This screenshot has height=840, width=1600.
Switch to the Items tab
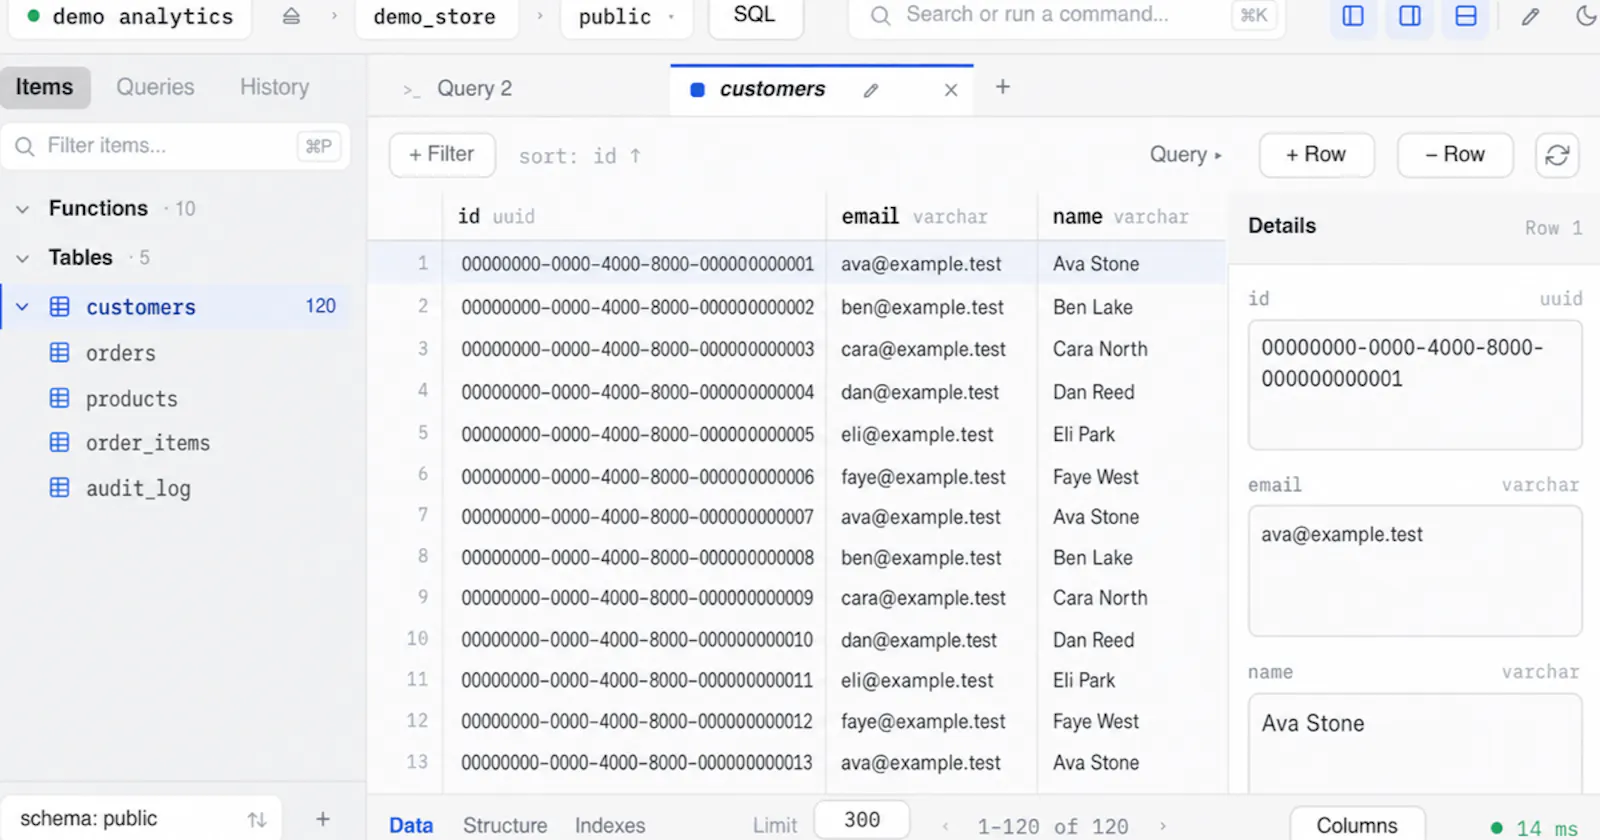(x=45, y=87)
